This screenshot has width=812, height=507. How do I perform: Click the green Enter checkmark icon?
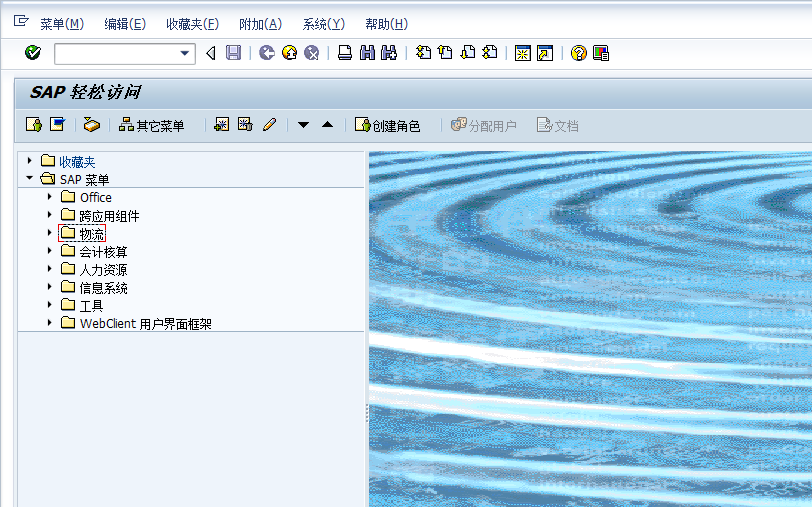(x=33, y=53)
